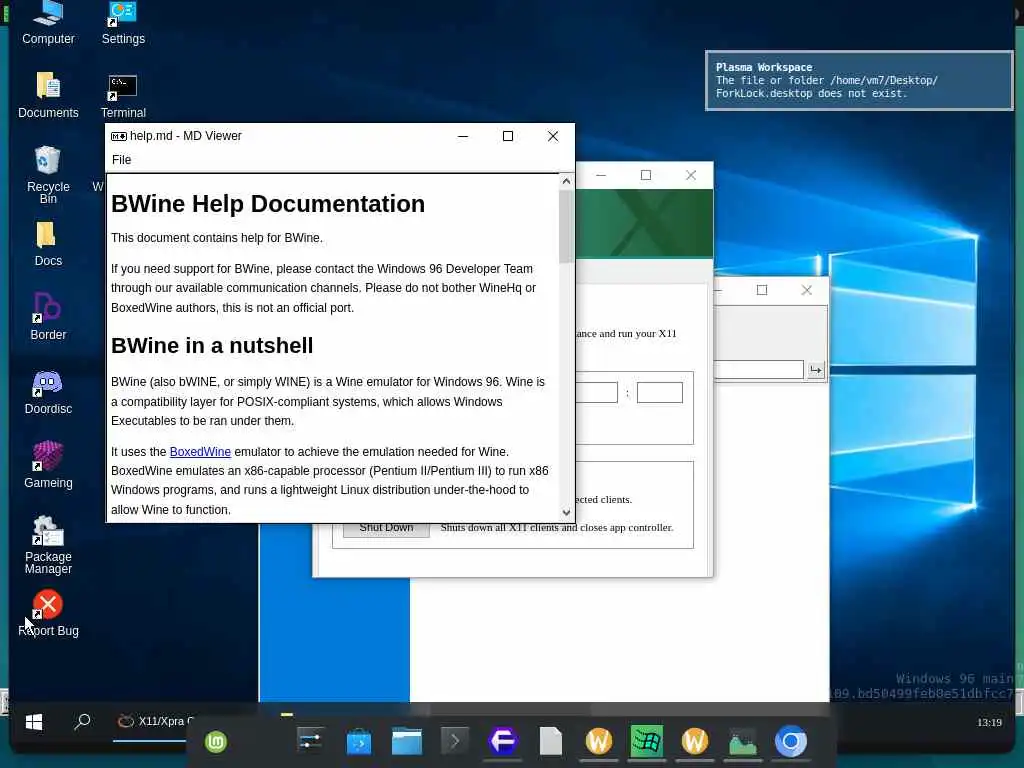
Task: Open the File menu in MD Viewer
Action: pos(121,160)
